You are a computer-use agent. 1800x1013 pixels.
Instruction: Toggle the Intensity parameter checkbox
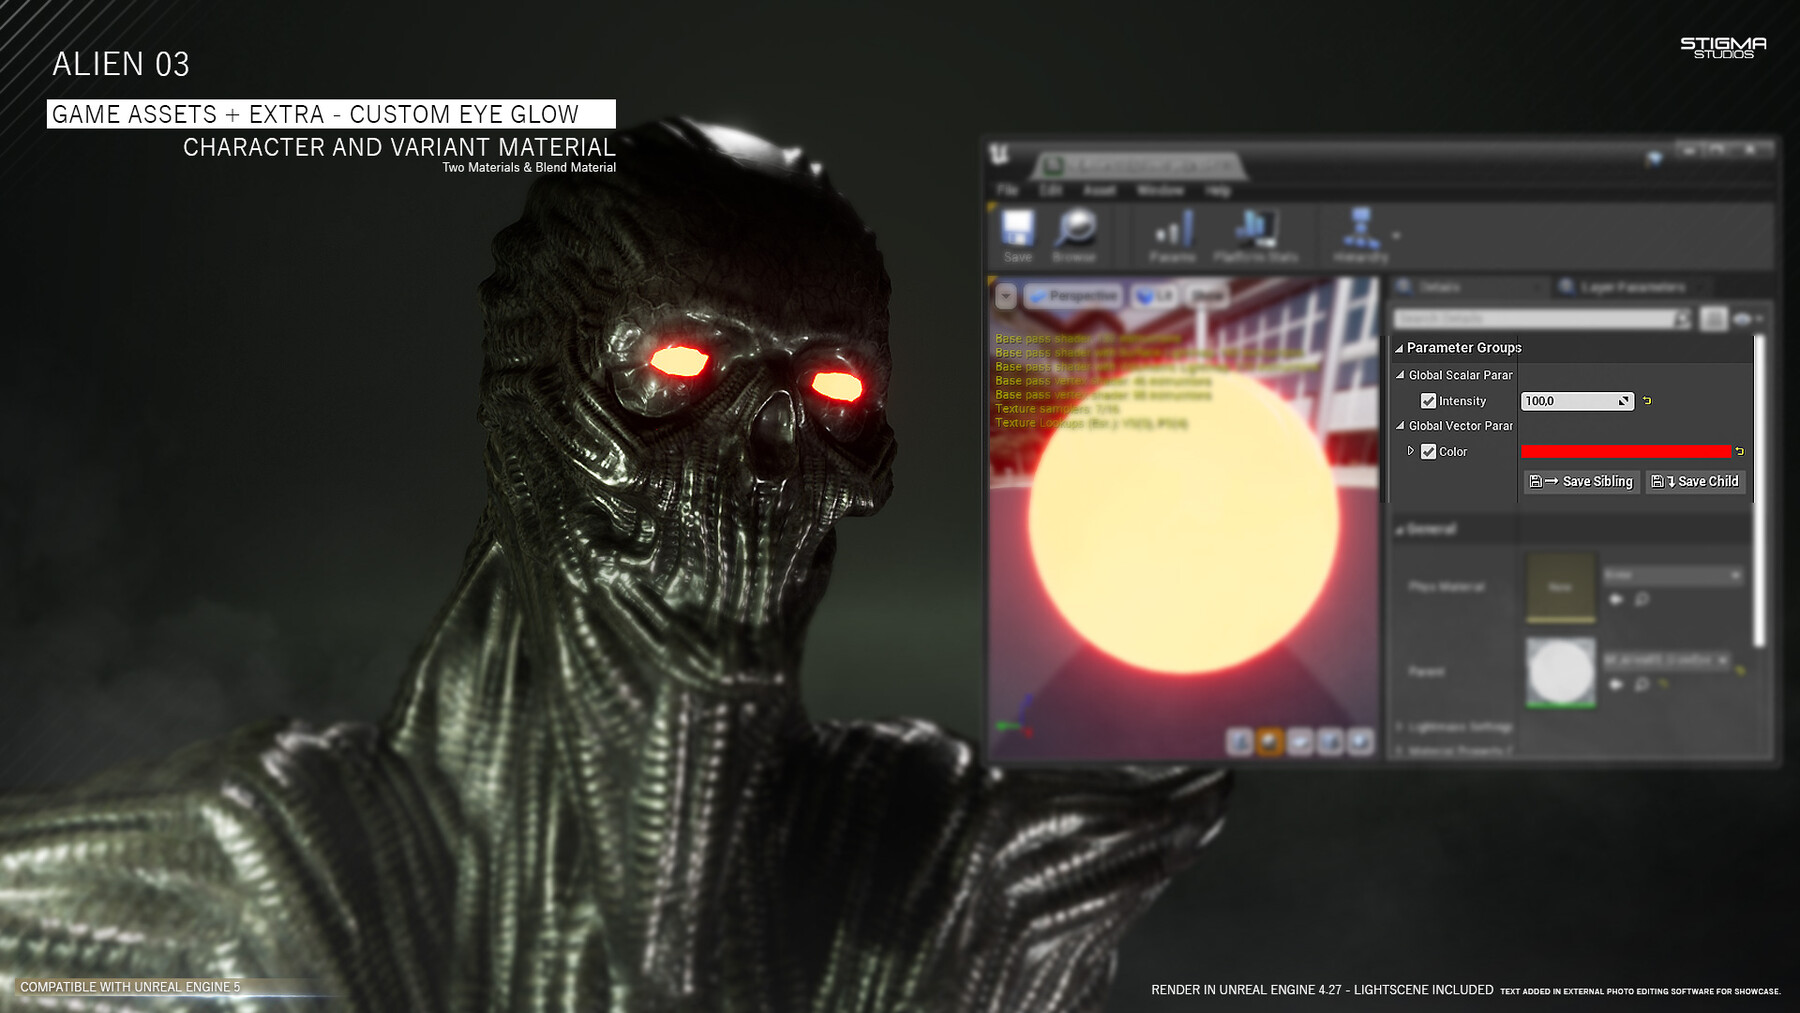1430,401
